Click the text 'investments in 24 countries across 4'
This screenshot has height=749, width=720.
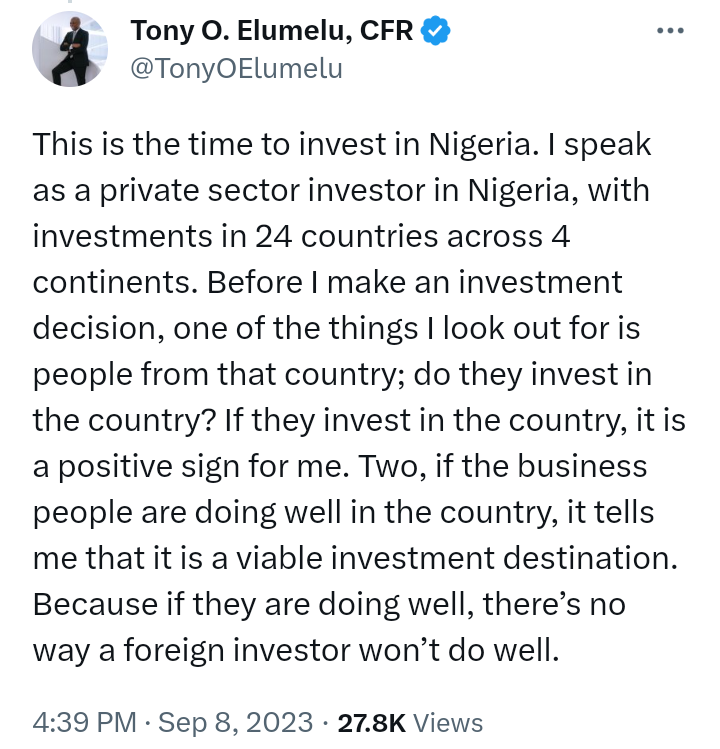(301, 236)
